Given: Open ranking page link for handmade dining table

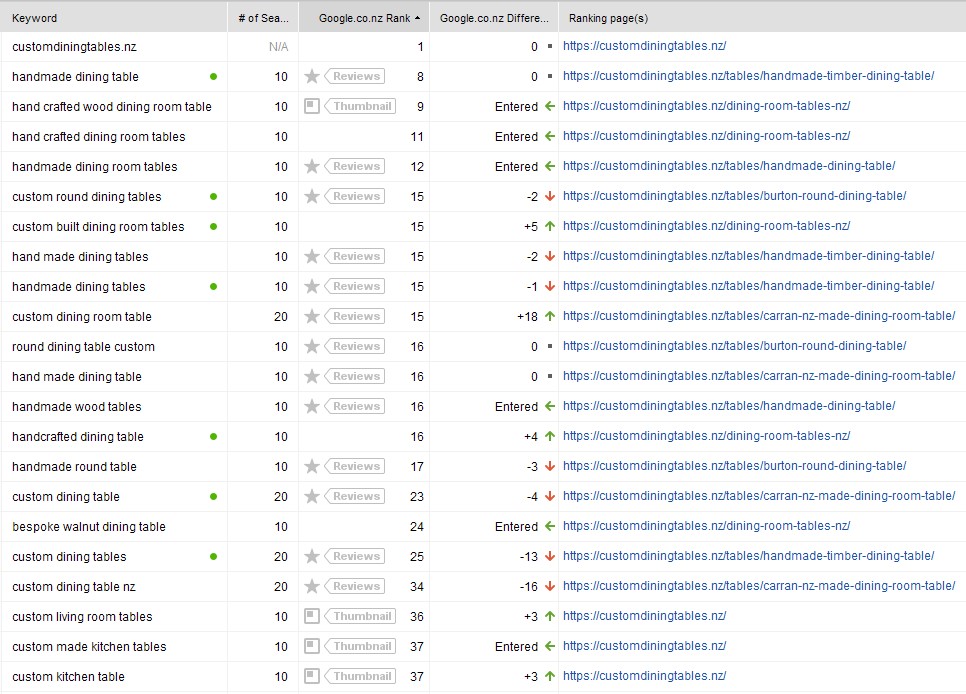Looking at the screenshot, I should (749, 76).
